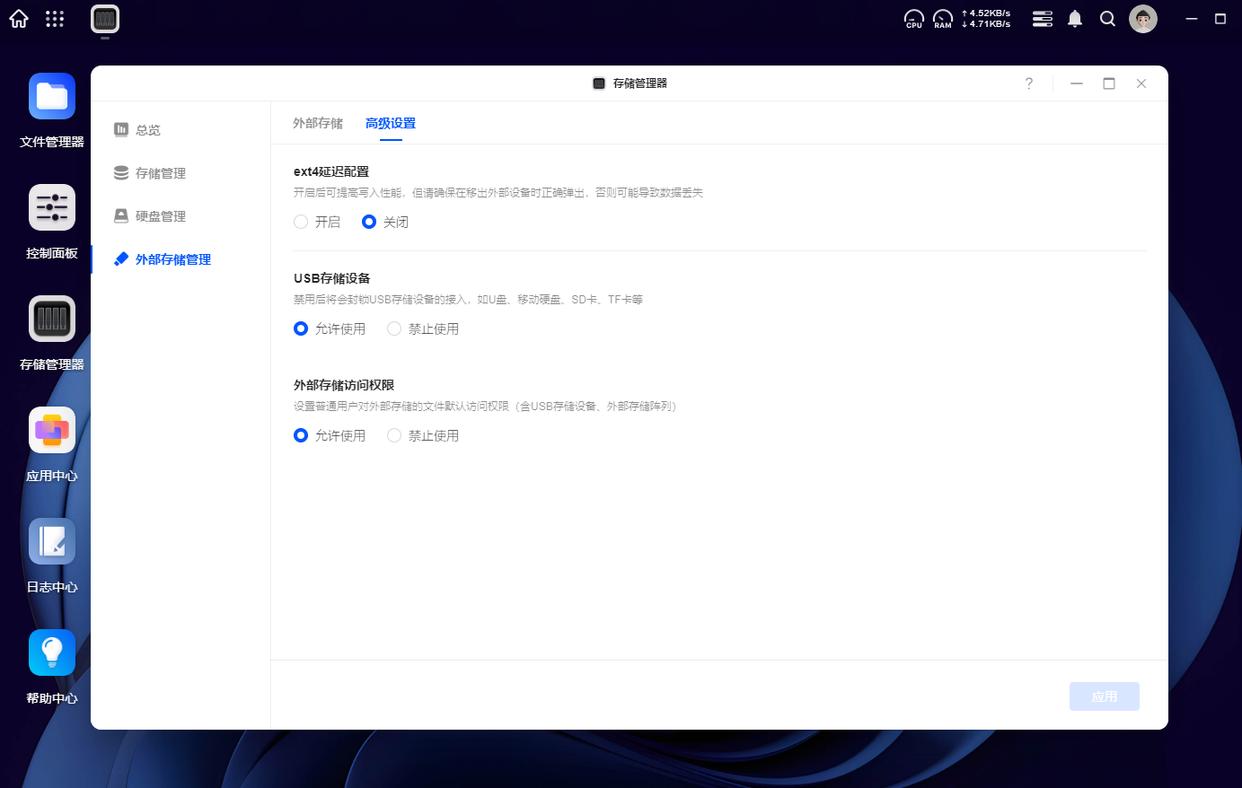Open the 文件管理器 desktop icon
The image size is (1242, 788).
pos(52,97)
